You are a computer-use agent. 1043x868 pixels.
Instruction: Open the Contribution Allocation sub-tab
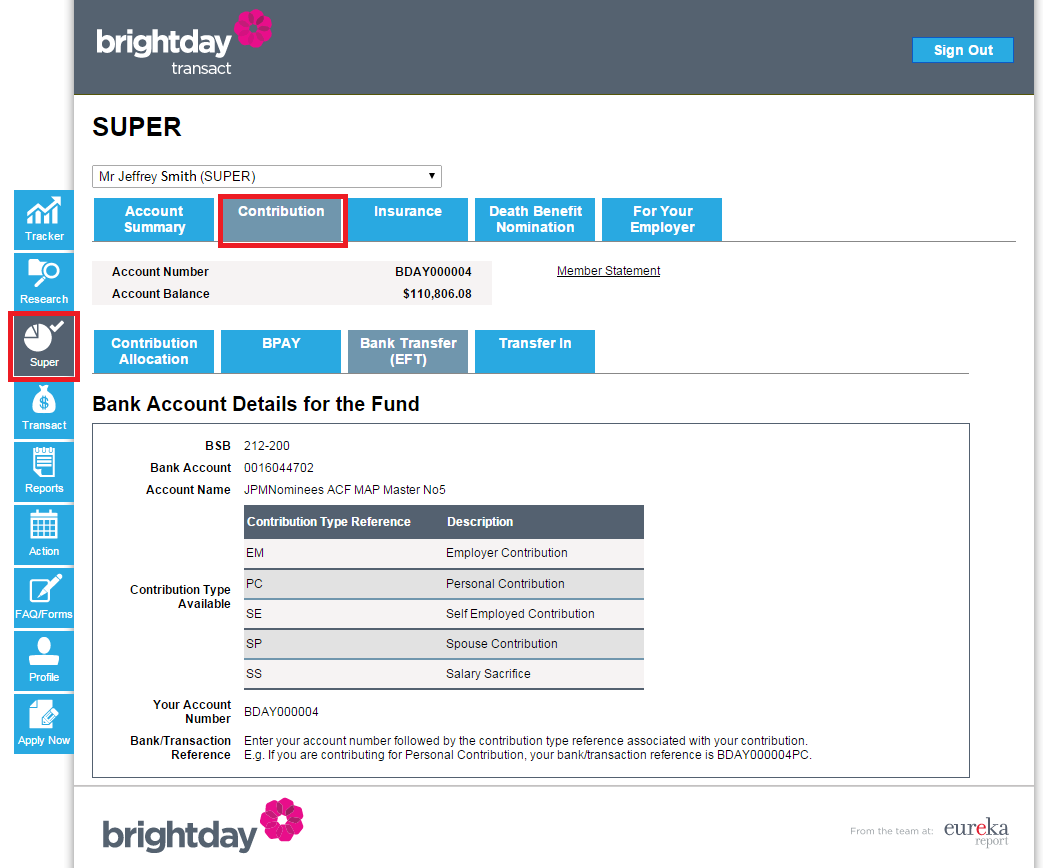(x=154, y=351)
